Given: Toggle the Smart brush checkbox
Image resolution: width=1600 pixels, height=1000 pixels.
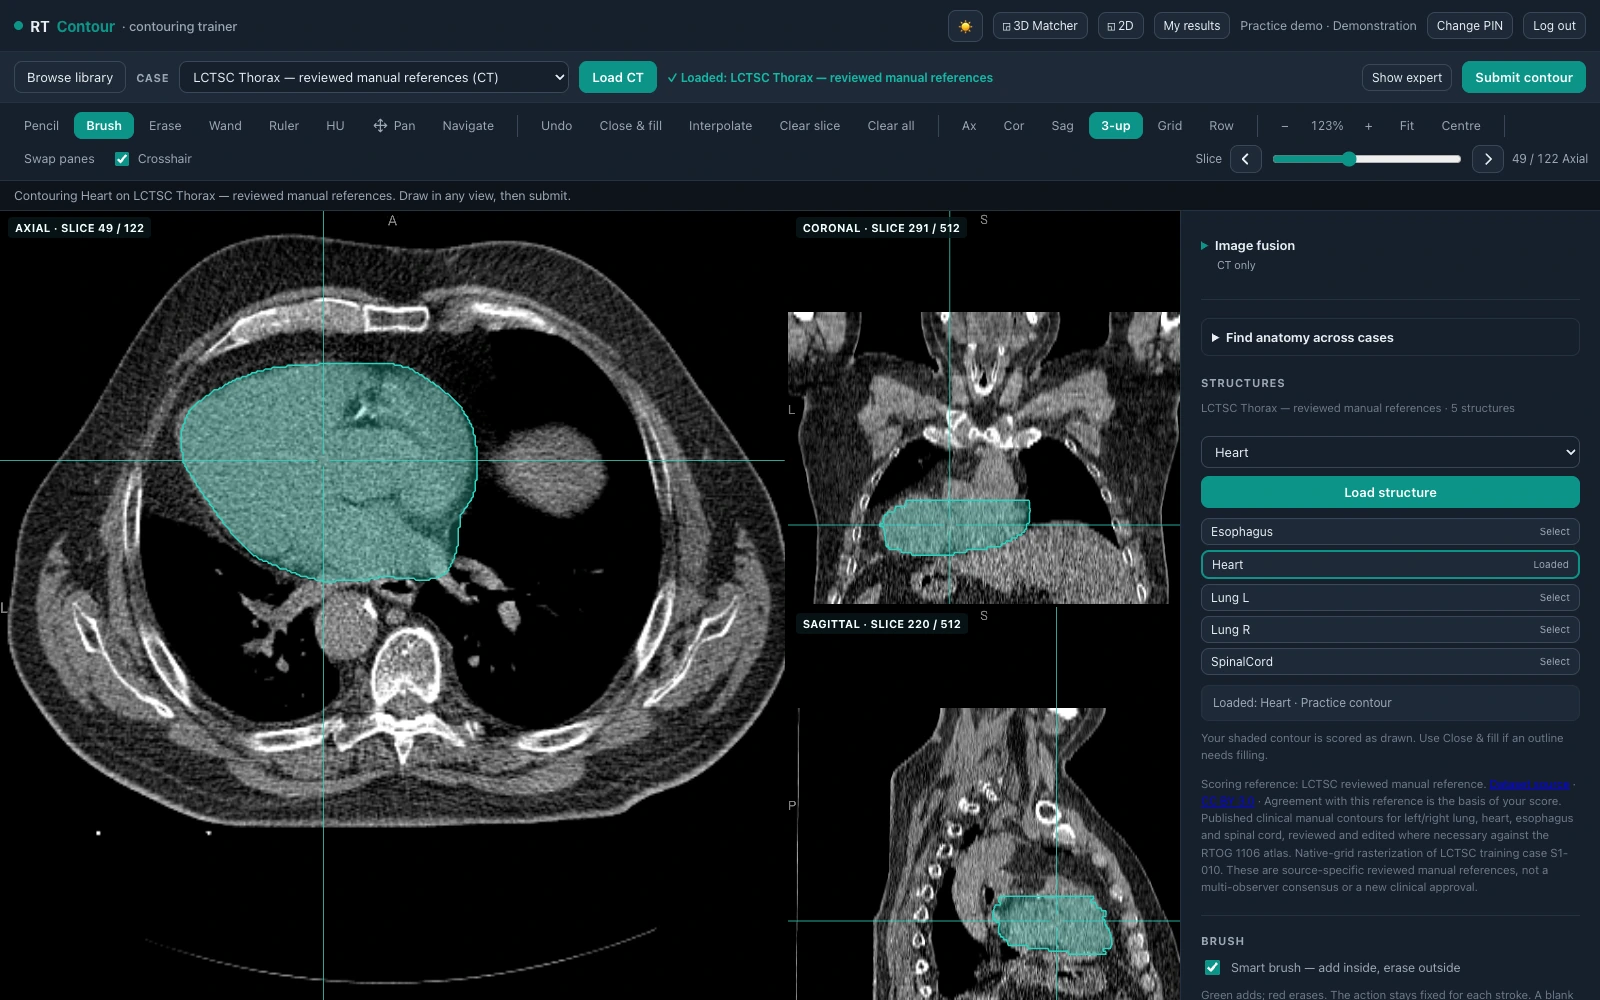Looking at the screenshot, I should (1212, 968).
